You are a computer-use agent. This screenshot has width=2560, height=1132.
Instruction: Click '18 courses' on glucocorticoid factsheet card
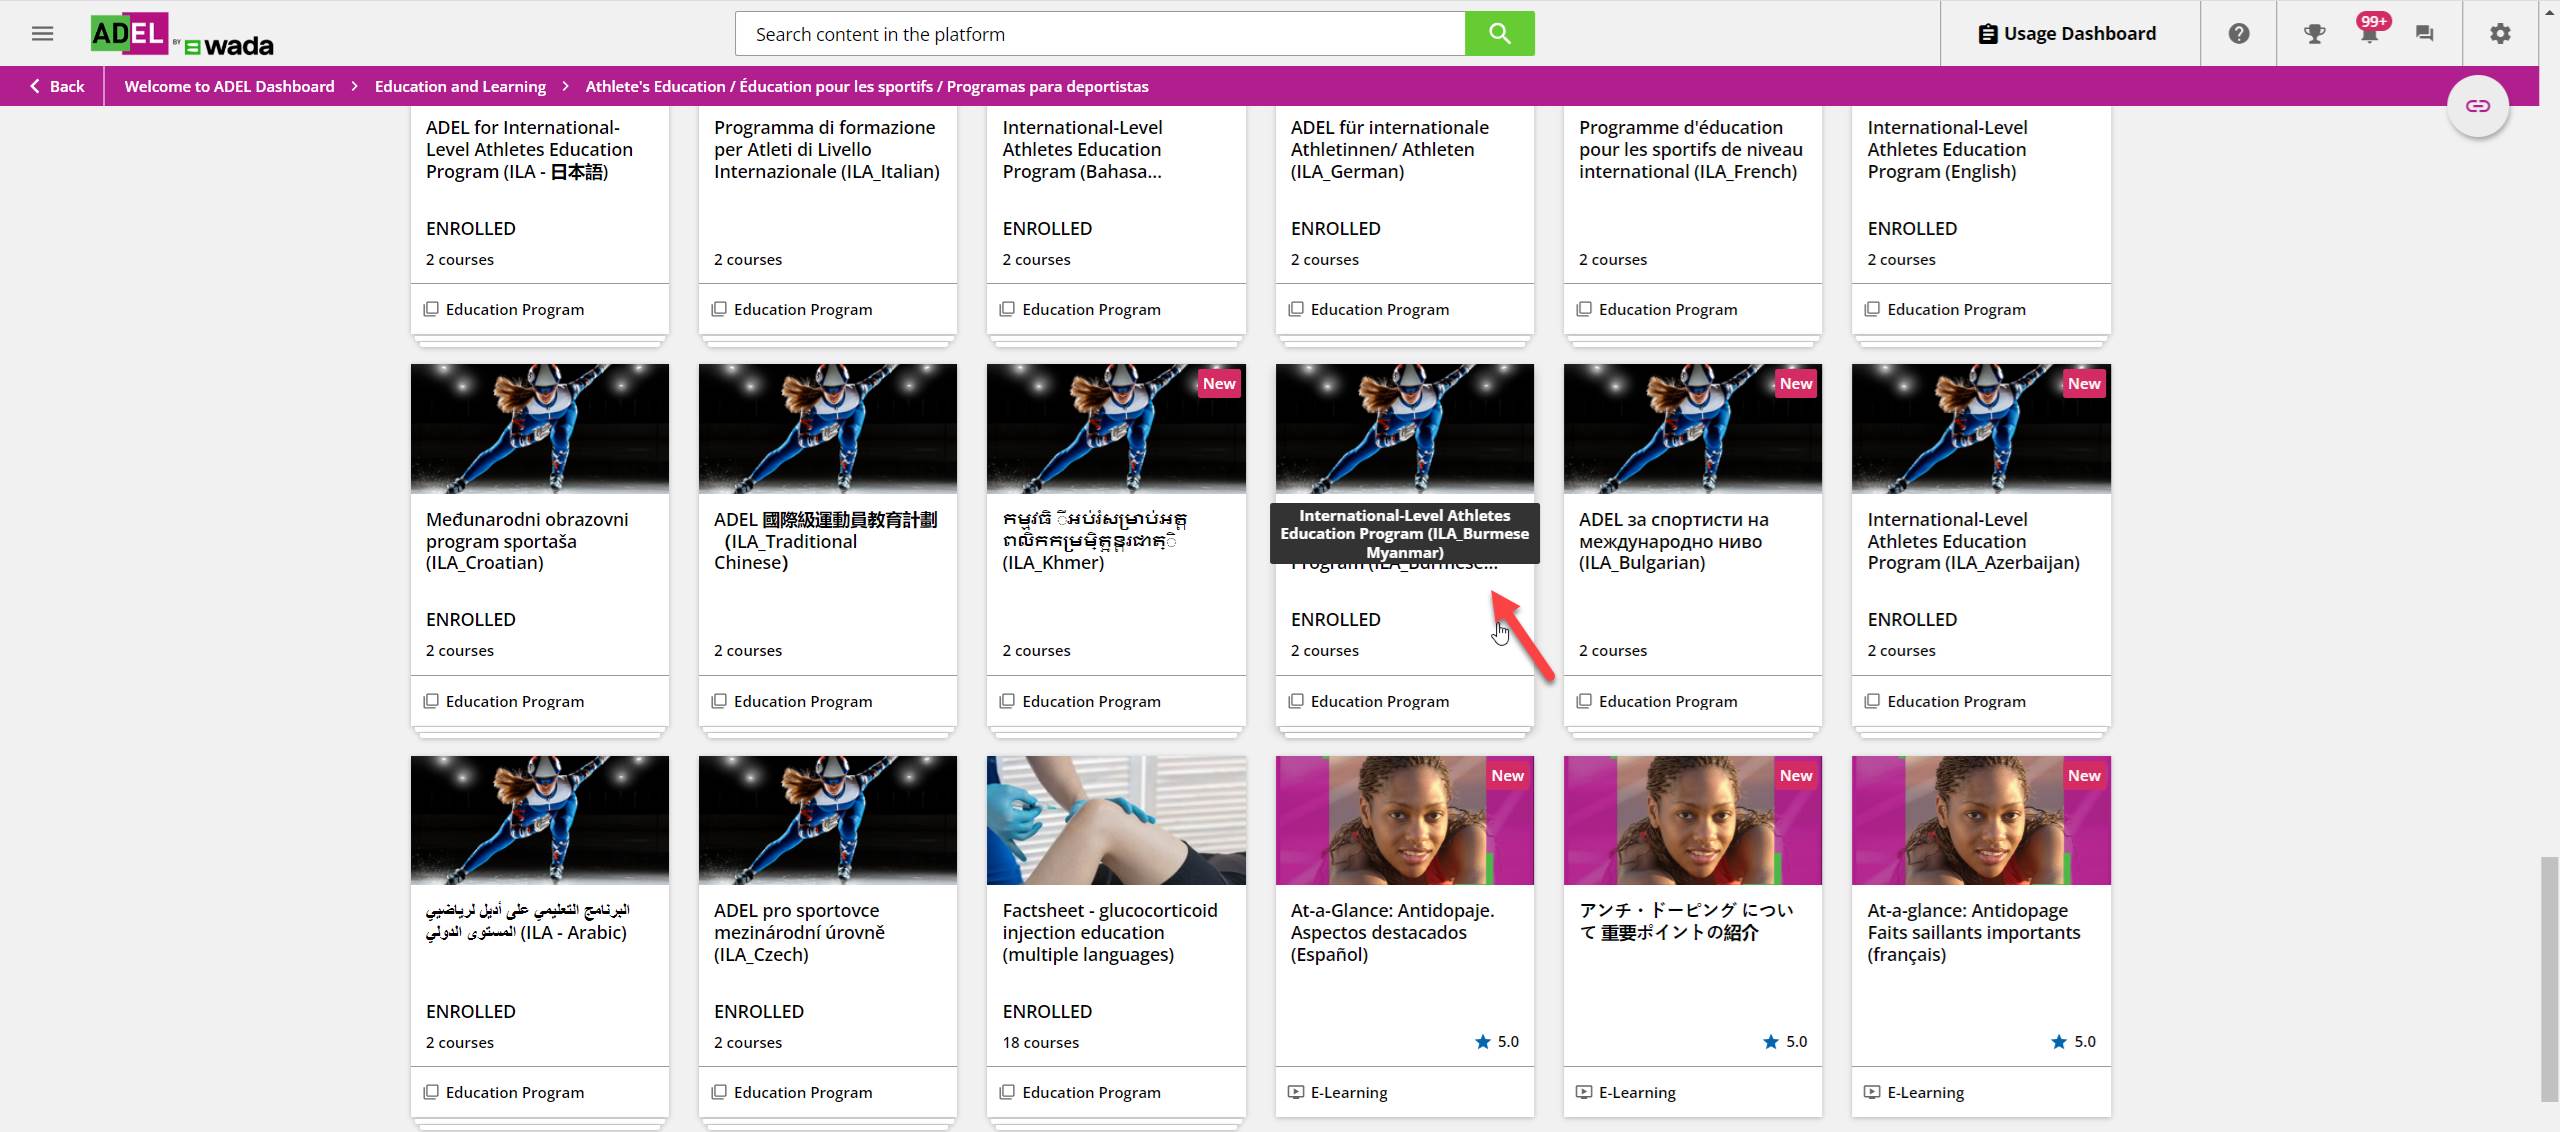1040,1042
